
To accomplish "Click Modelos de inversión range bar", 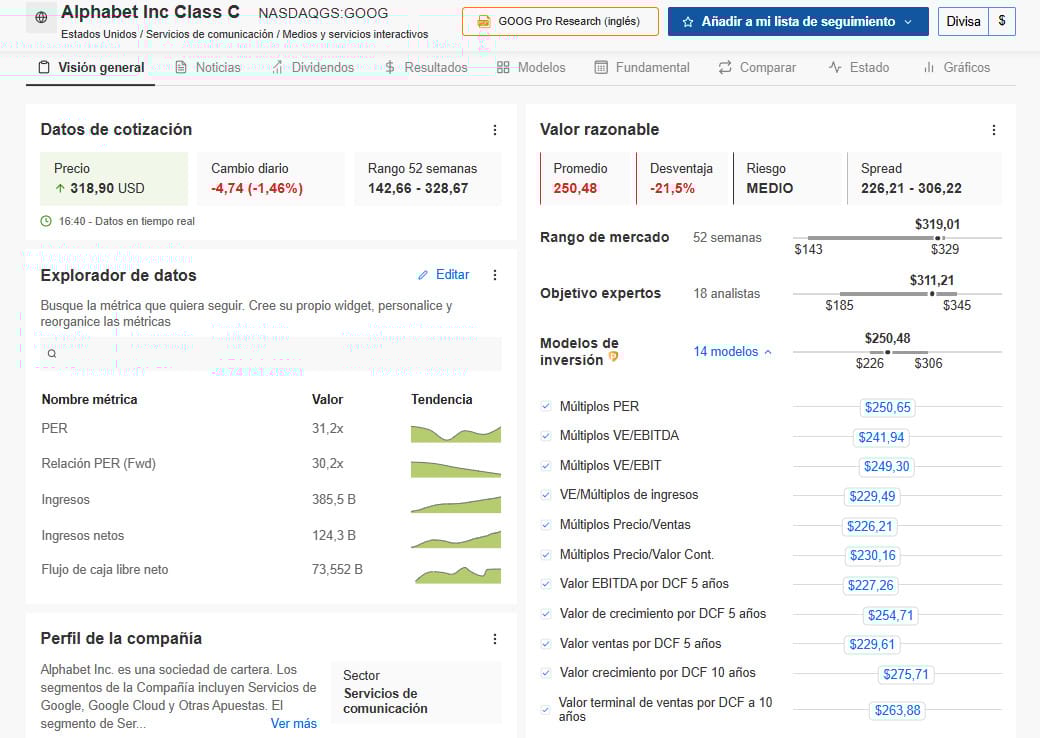I will (x=897, y=352).
